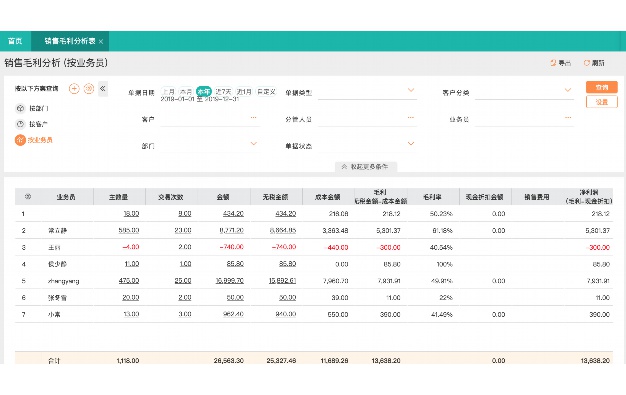Open the 业务员 ellipsis lookup icon
The height and width of the screenshot is (395, 626).
568,118
